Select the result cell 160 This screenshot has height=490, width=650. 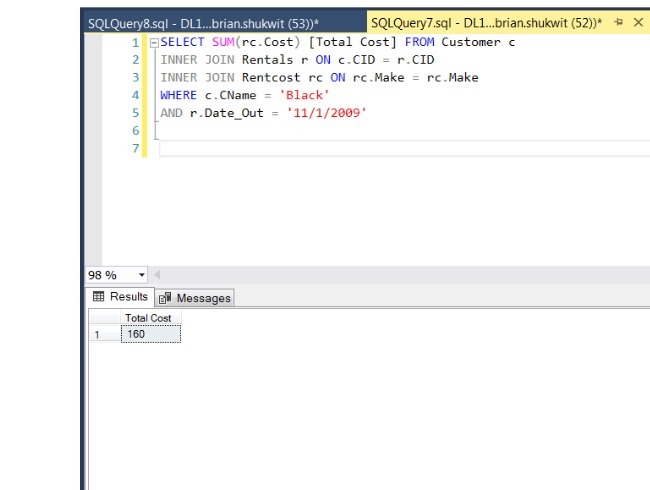(151, 334)
